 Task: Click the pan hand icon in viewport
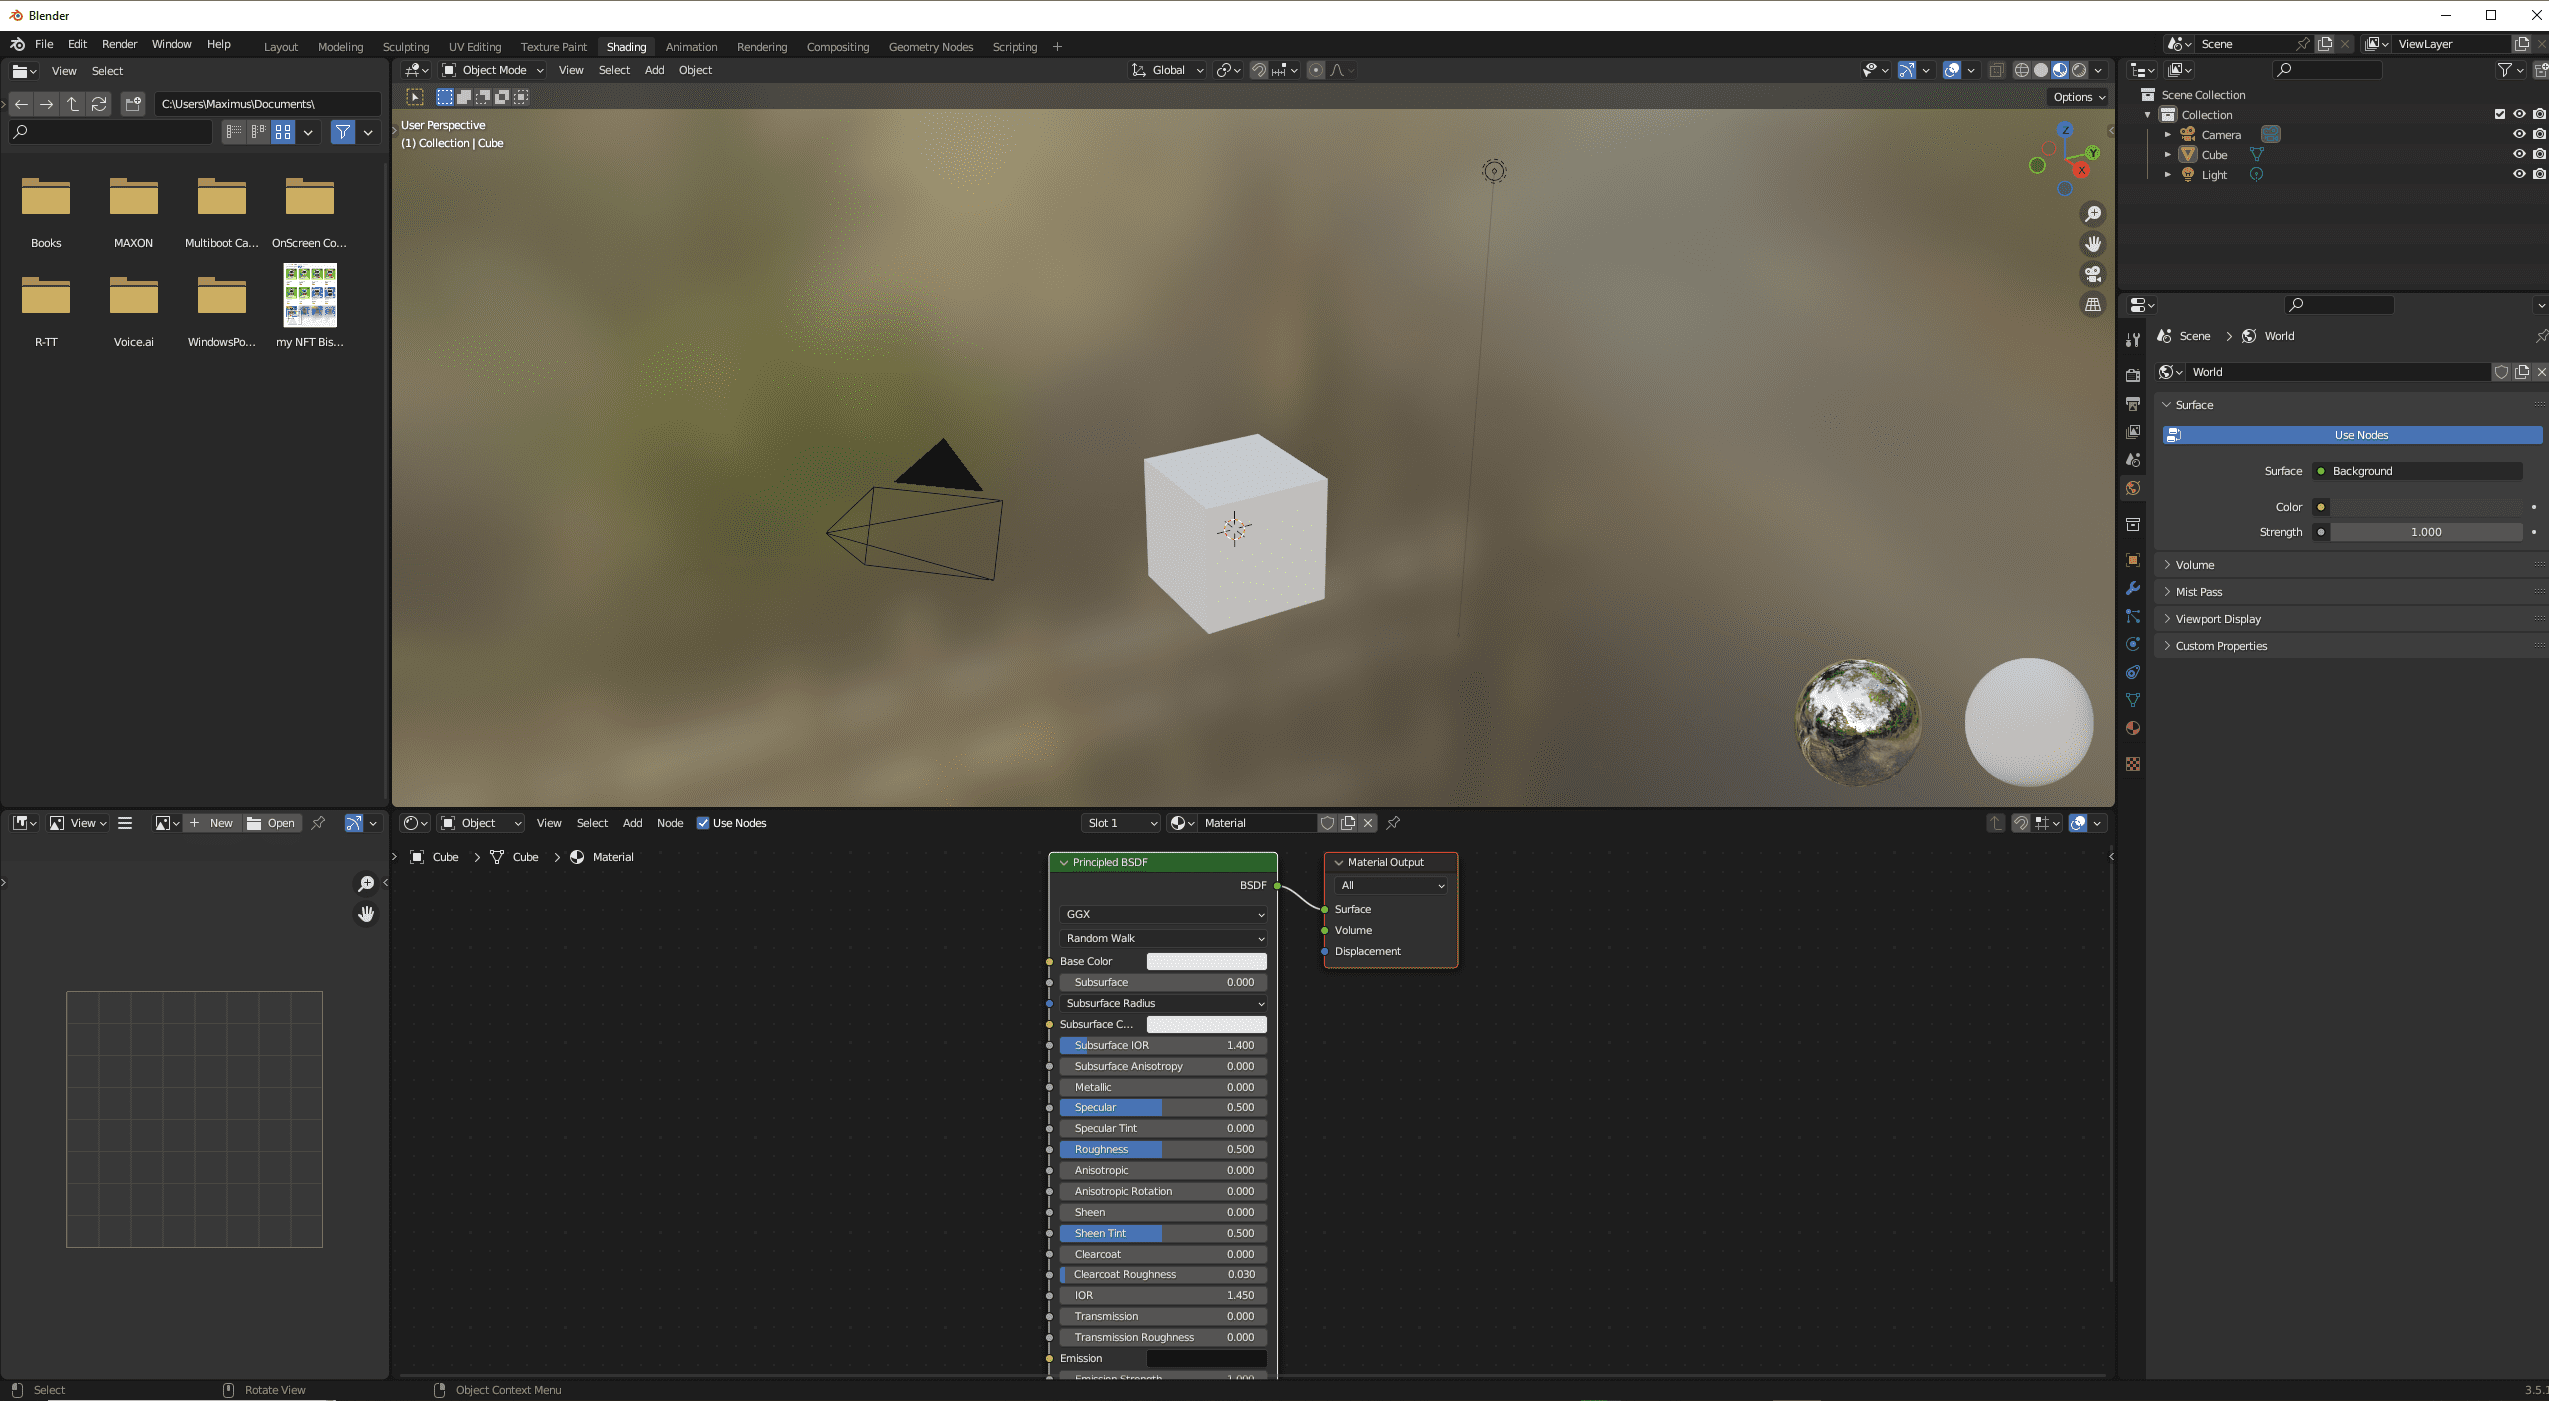[x=2092, y=244]
